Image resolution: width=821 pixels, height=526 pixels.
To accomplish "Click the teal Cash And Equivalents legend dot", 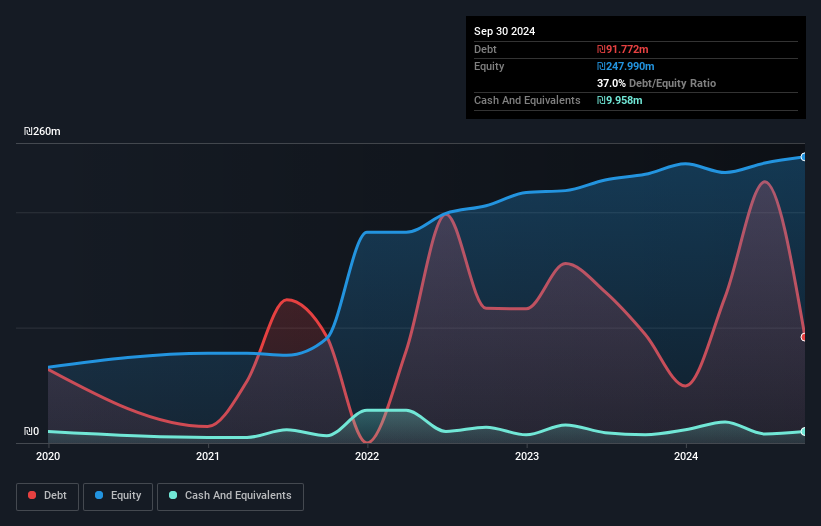I will (x=173, y=495).
